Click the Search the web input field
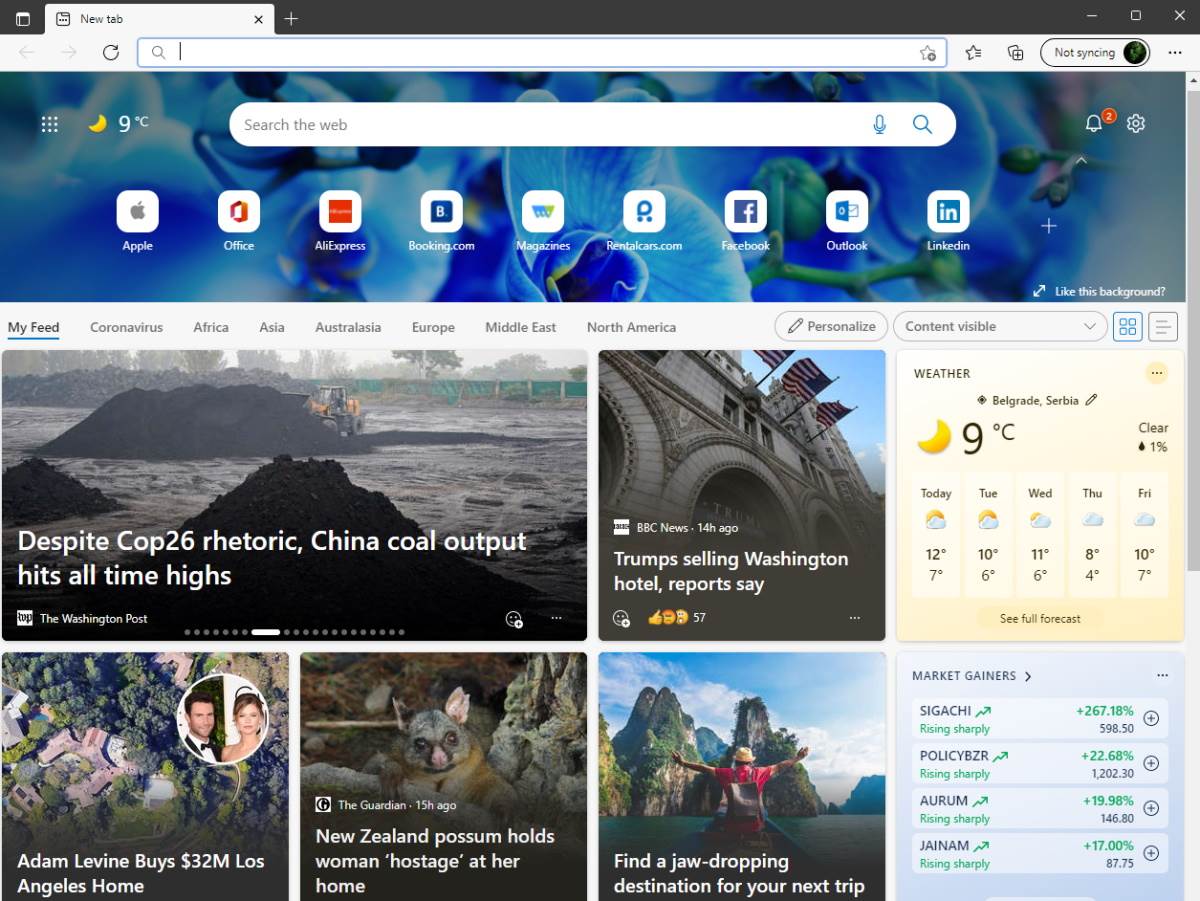 click(x=550, y=125)
